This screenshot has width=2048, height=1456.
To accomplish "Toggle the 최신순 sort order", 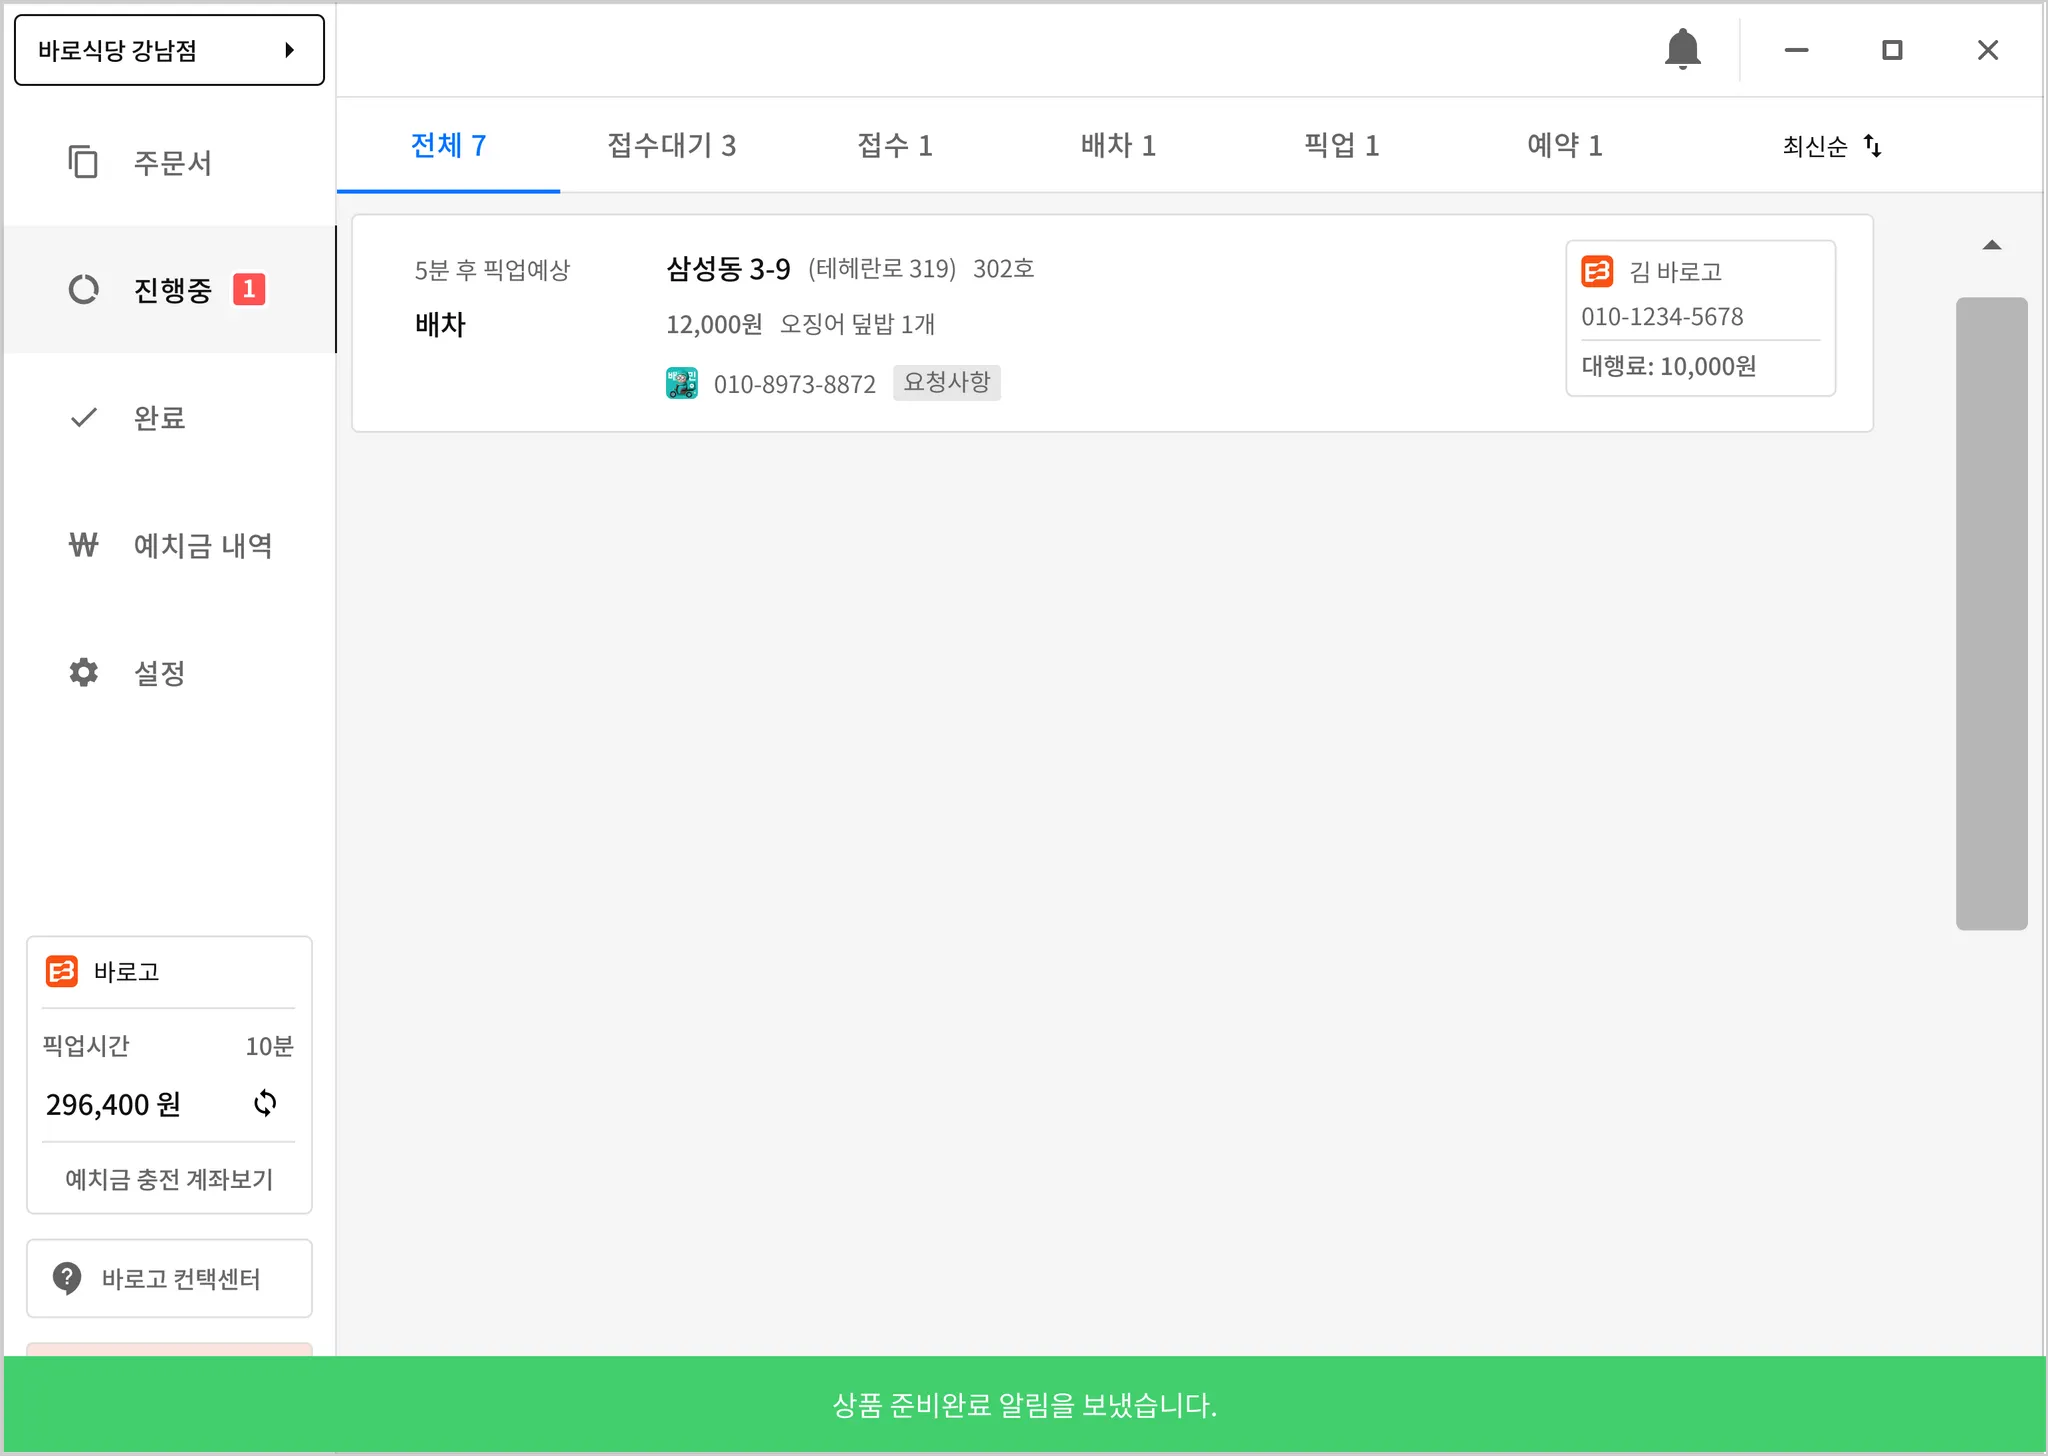I will point(1832,146).
